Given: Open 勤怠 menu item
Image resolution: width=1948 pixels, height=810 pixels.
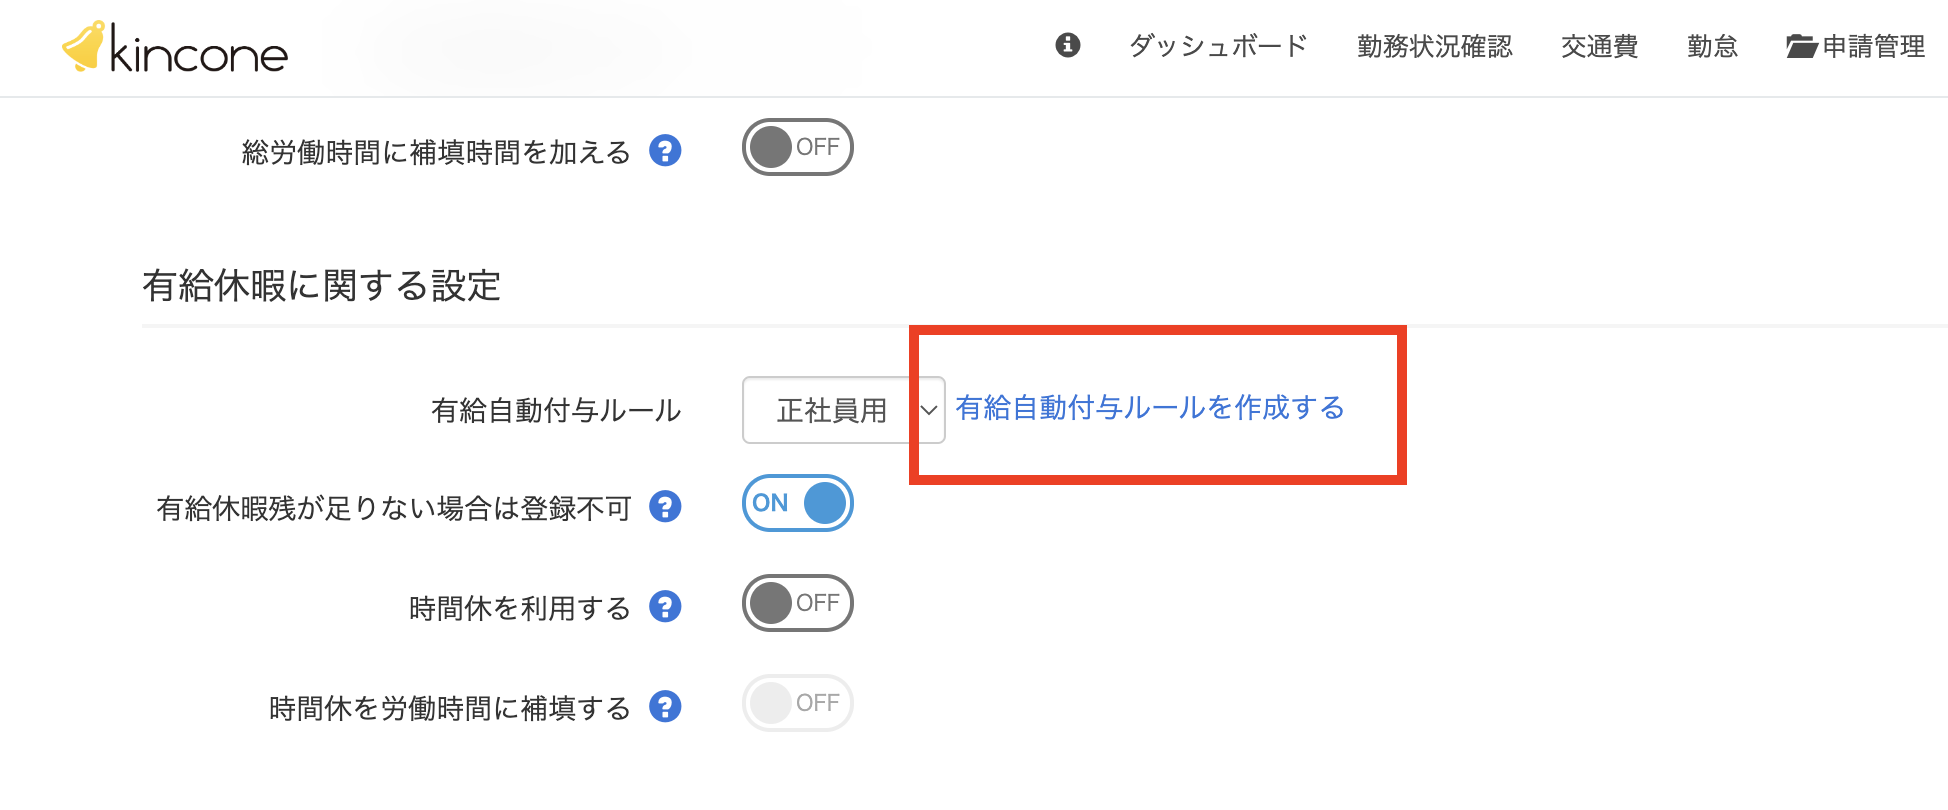Looking at the screenshot, I should pos(1712,46).
